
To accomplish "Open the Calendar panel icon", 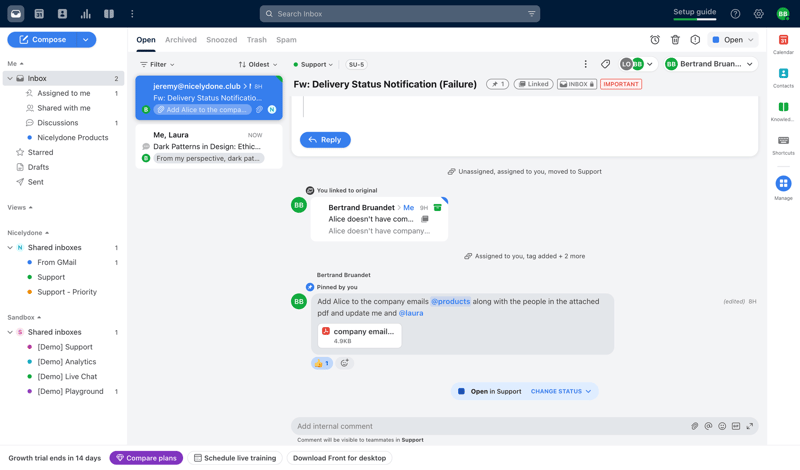I will tap(783, 44).
